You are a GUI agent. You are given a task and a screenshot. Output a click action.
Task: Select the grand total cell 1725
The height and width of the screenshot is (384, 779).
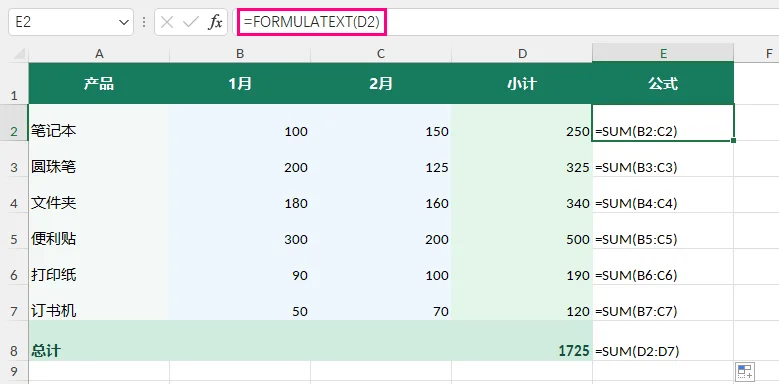coord(522,341)
